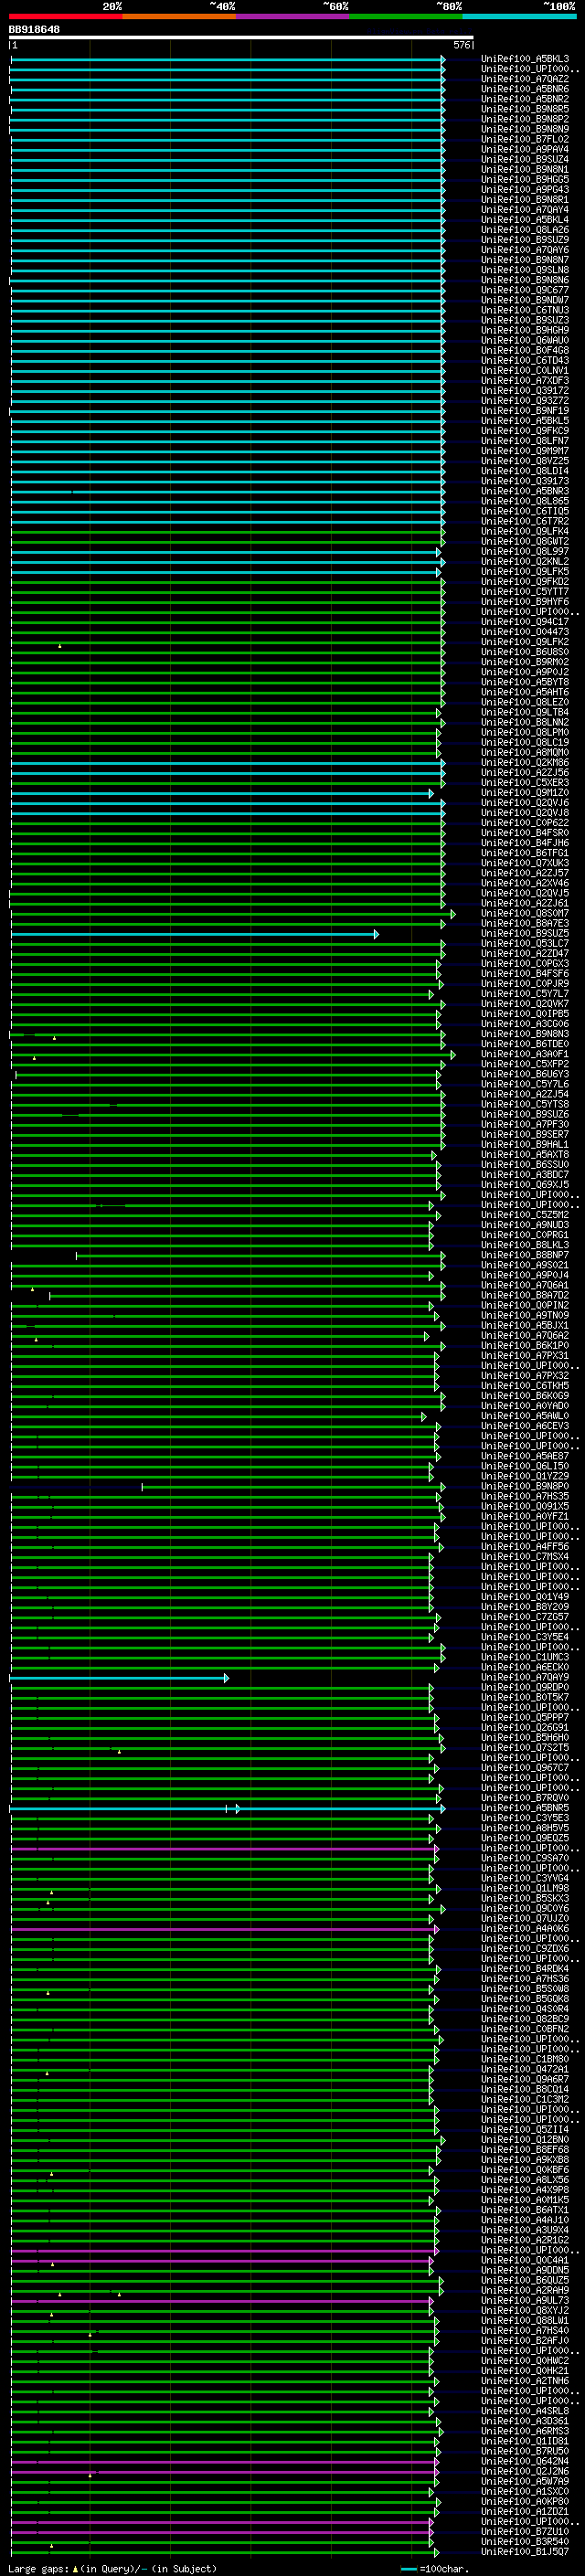Image resolution: width=585 pixels, height=2576 pixels.
Task: Click the short cyan alignment bar for B9SUZ5
Action: (194, 934)
